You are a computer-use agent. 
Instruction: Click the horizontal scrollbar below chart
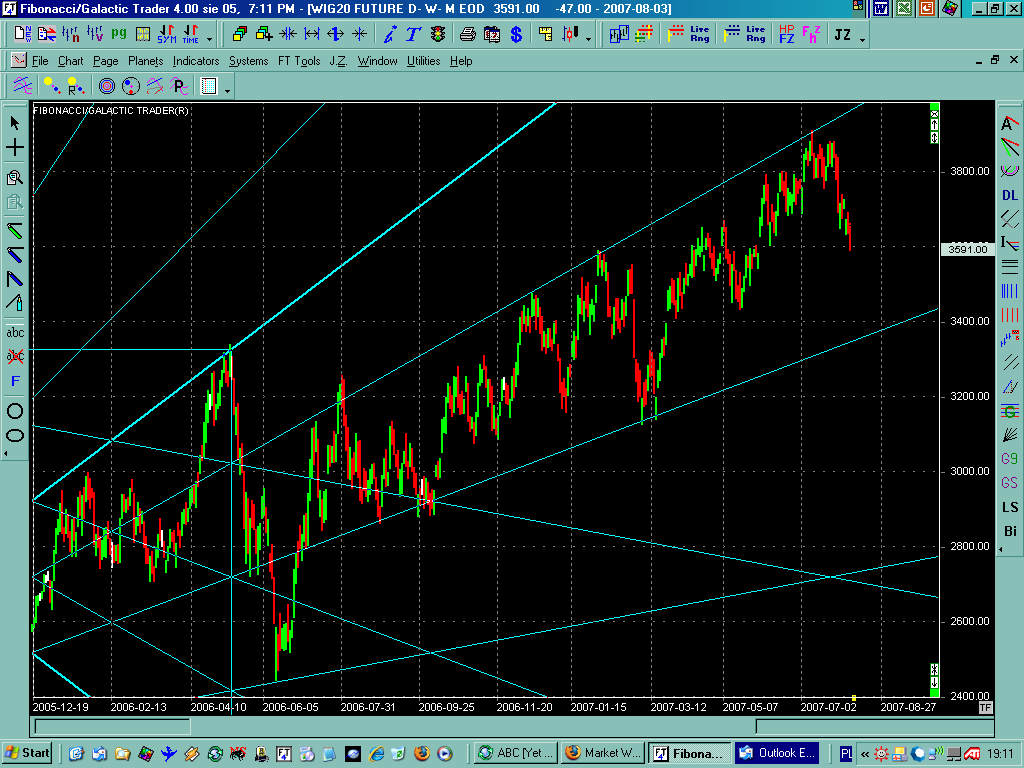point(513,726)
